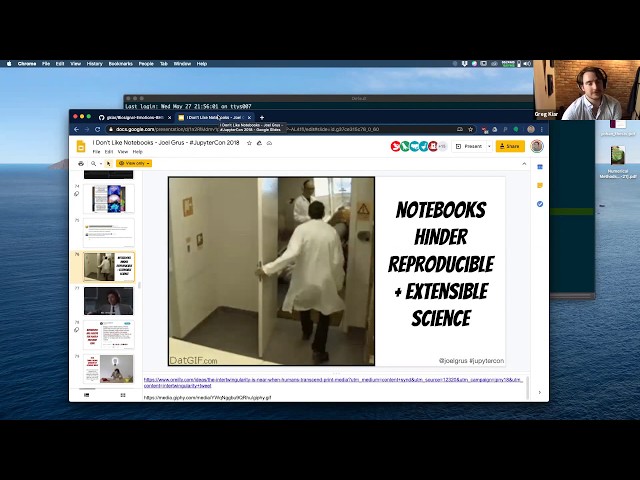Select slide 75 thumbnail
The width and height of the screenshot is (640, 480).
tap(109, 233)
